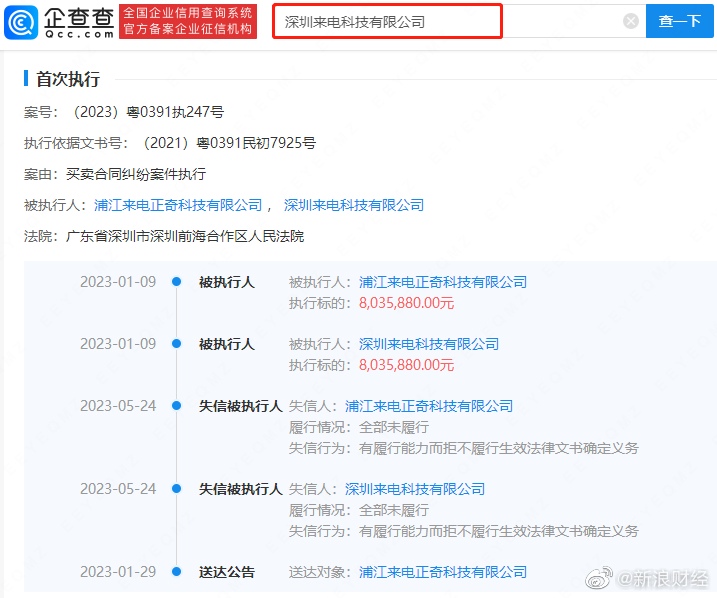Viewport: 717px width, 598px height.
Task: Click the 首次执行 section heading
Action: click(x=67, y=79)
